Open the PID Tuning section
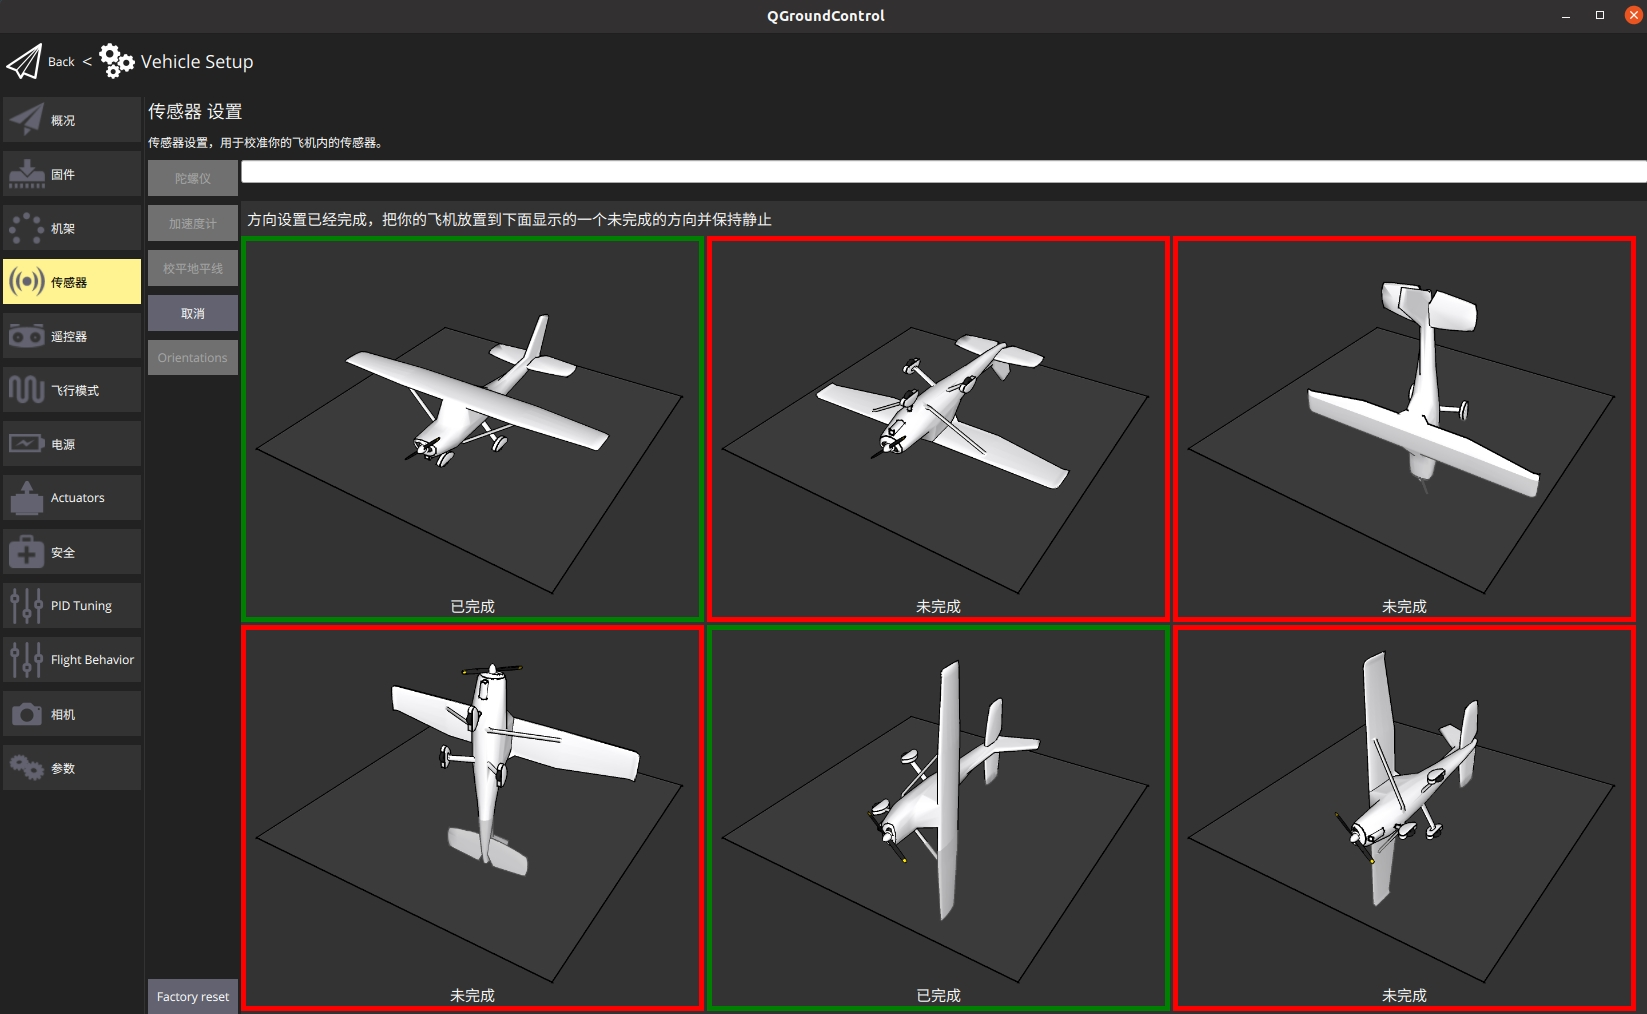The height and width of the screenshot is (1014, 1647). pyautogui.click(x=72, y=606)
